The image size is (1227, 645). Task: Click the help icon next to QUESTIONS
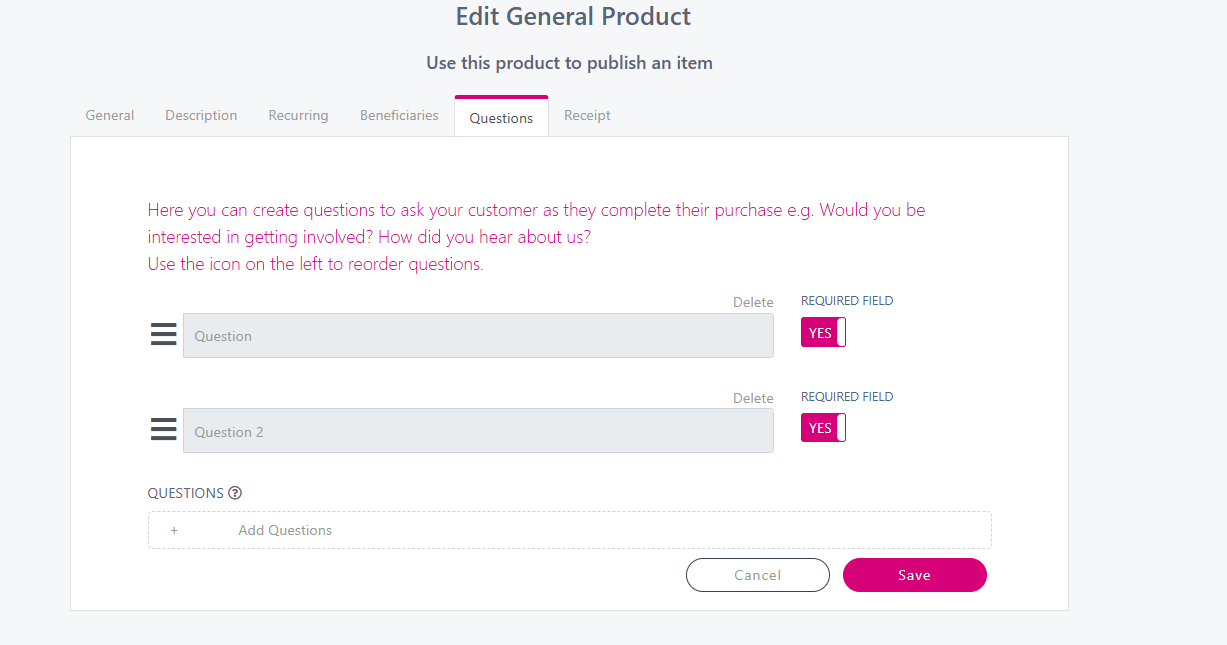235,493
